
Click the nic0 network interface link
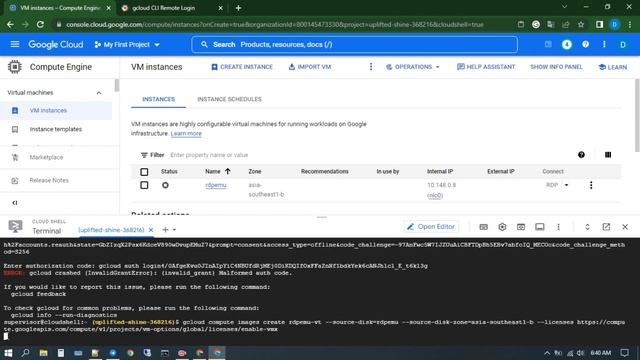pyautogui.click(x=435, y=196)
